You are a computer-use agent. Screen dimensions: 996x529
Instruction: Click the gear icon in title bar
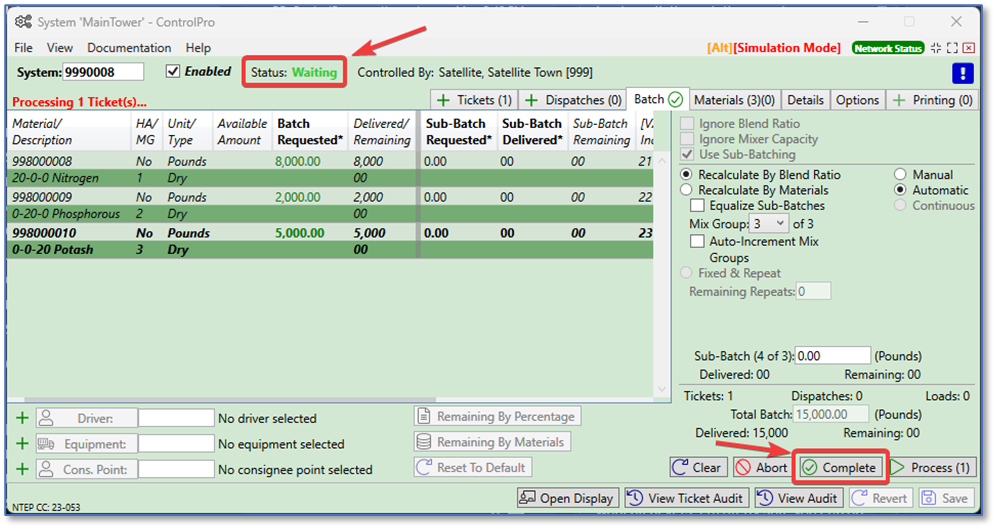click(23, 21)
